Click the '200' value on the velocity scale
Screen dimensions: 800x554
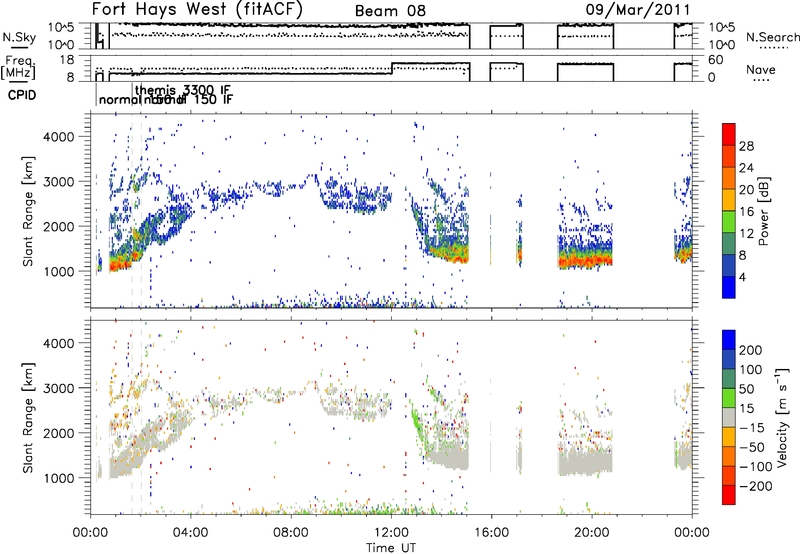[751, 350]
